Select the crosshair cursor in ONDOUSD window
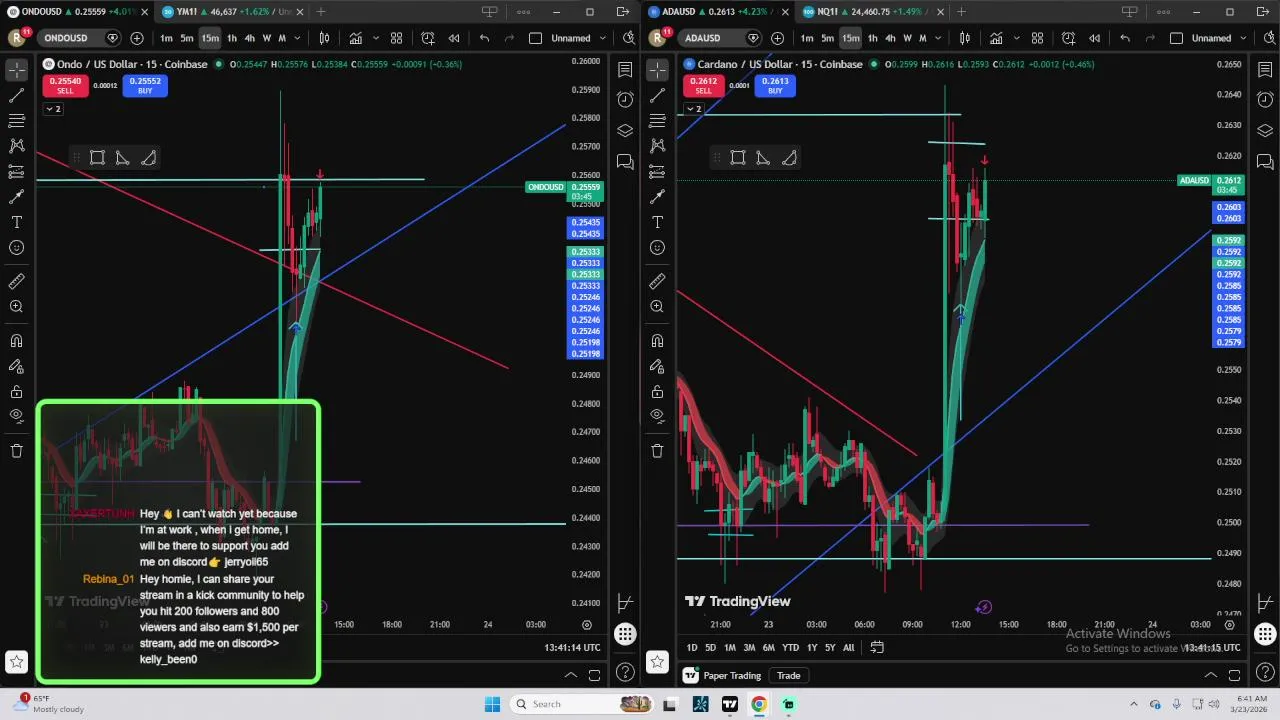Viewport: 1280px width, 720px height. [x=17, y=70]
